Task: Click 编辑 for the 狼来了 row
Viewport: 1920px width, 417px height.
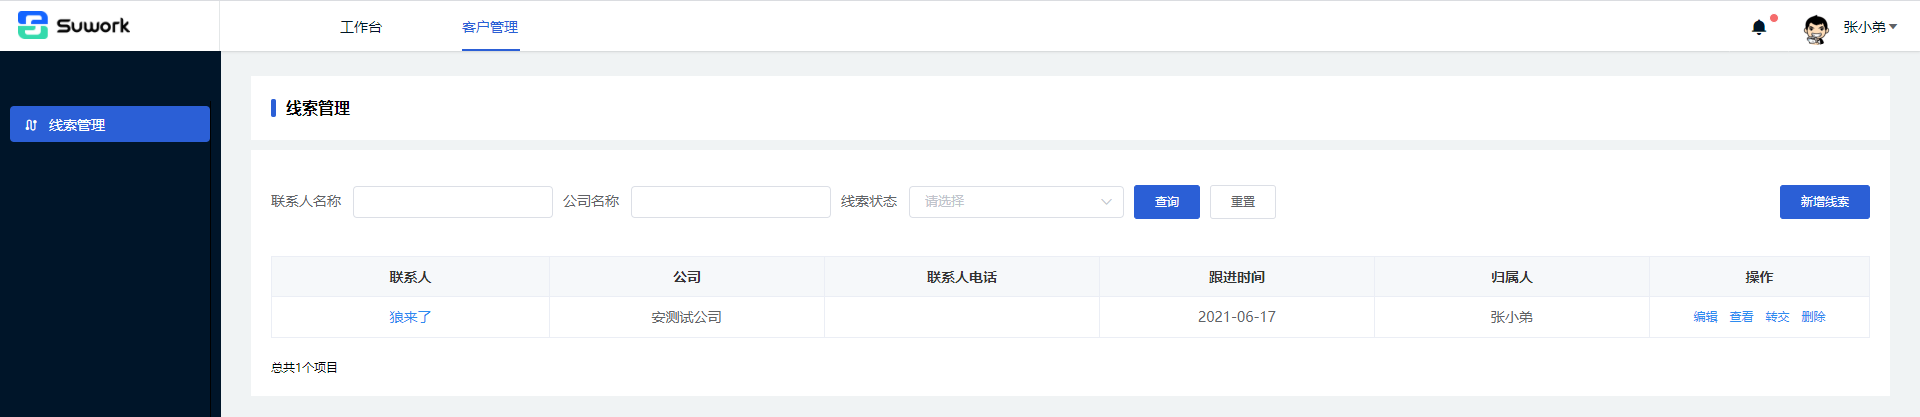Action: click(x=1706, y=317)
